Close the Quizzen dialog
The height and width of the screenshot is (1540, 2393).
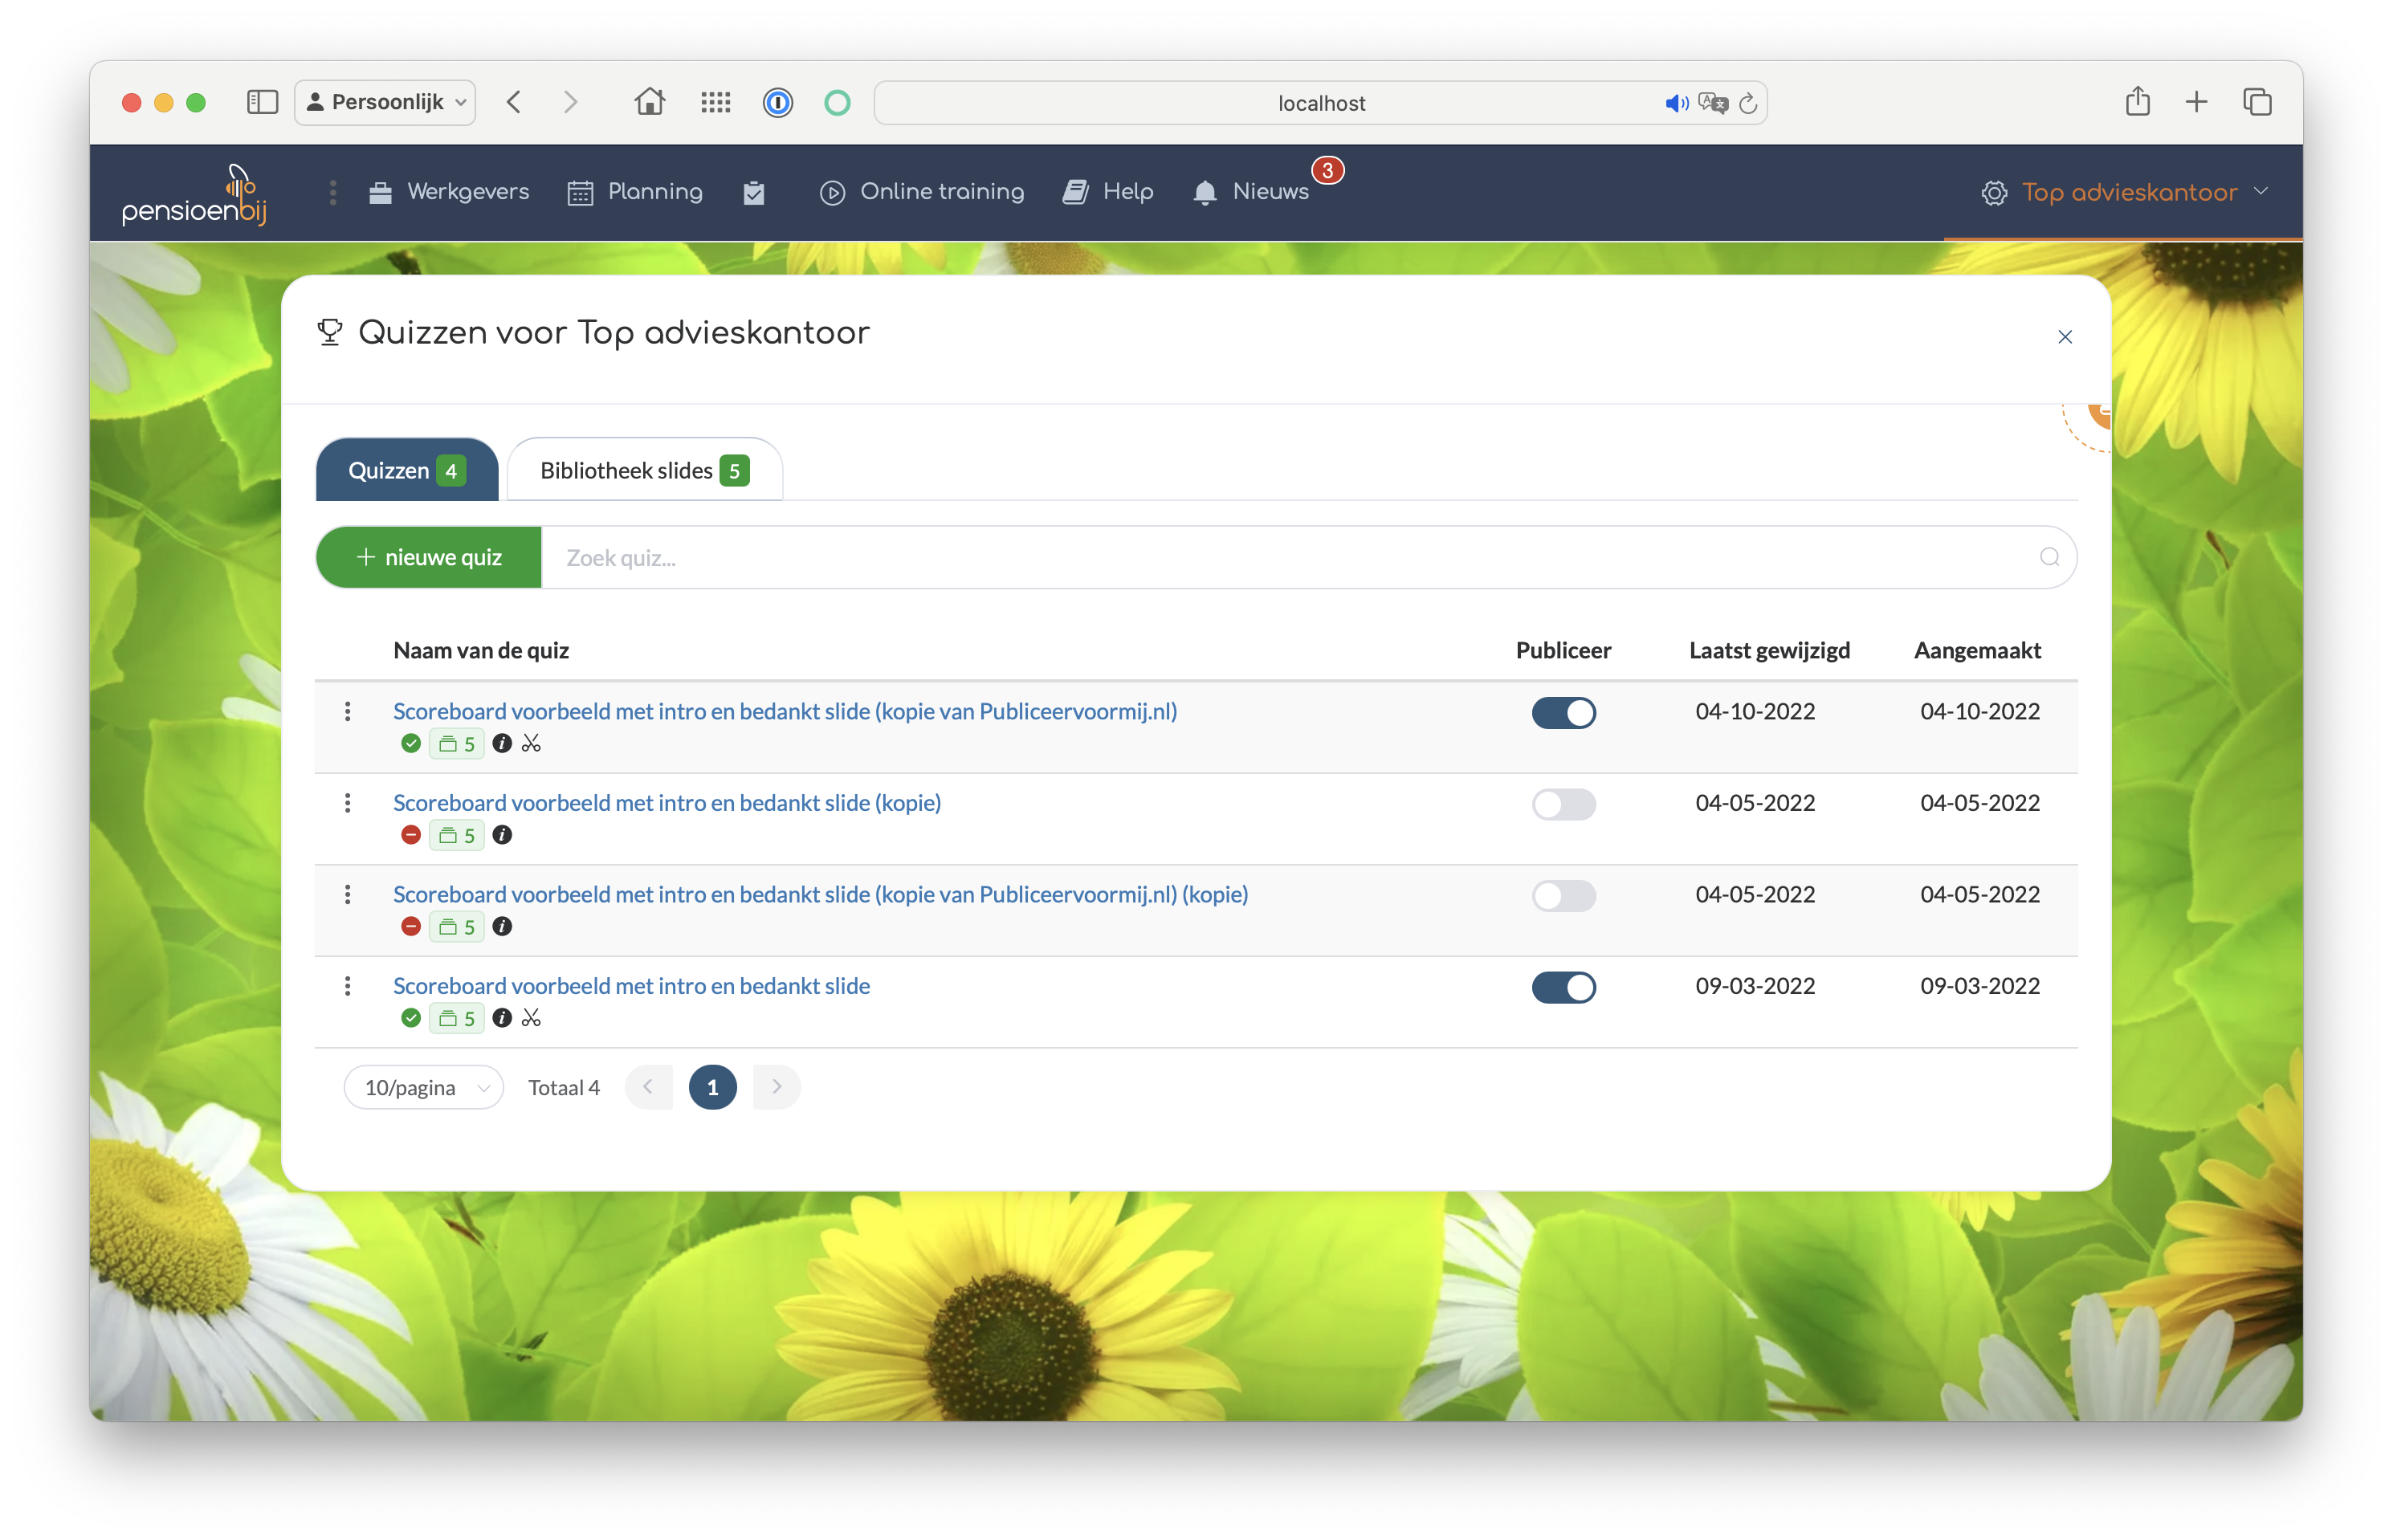coord(2064,337)
